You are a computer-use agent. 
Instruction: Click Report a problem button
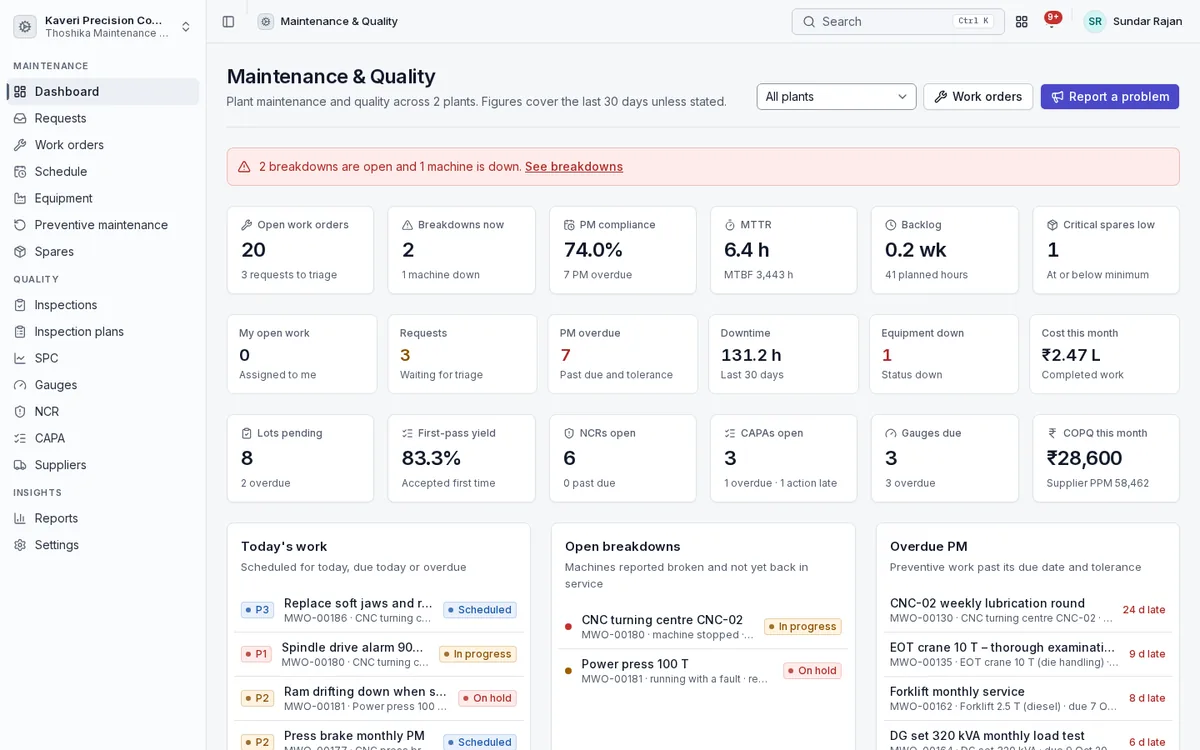pos(1110,97)
